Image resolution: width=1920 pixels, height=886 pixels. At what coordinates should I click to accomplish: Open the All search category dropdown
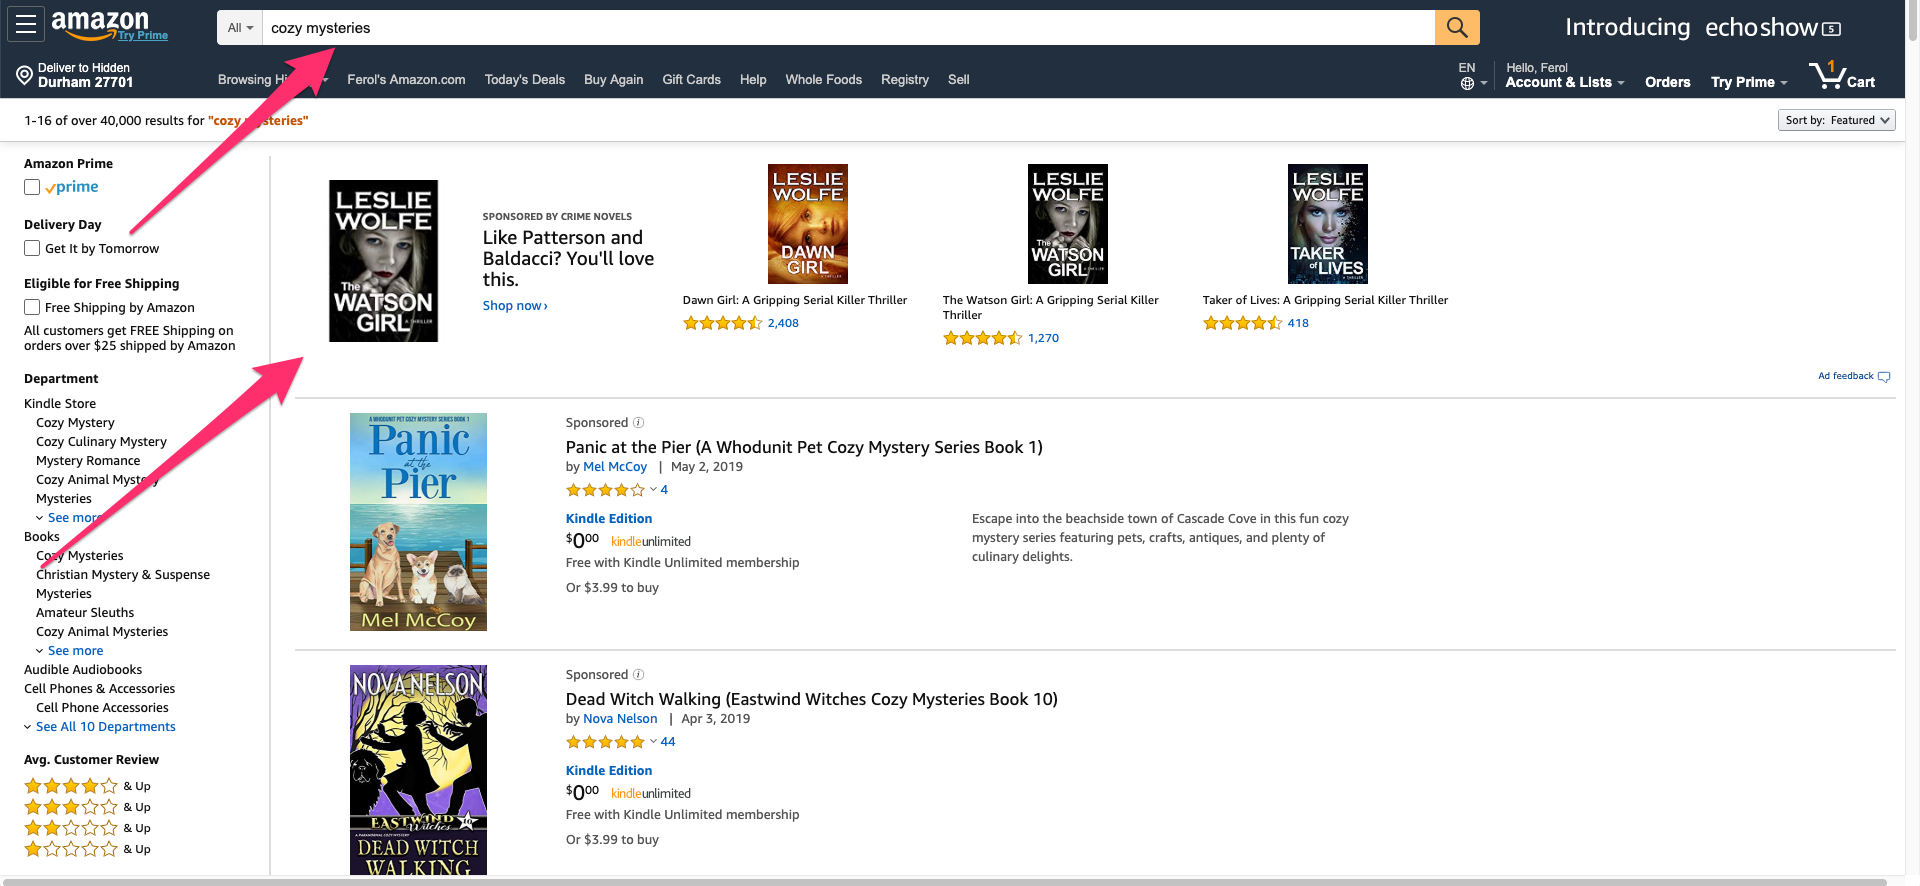coord(240,28)
